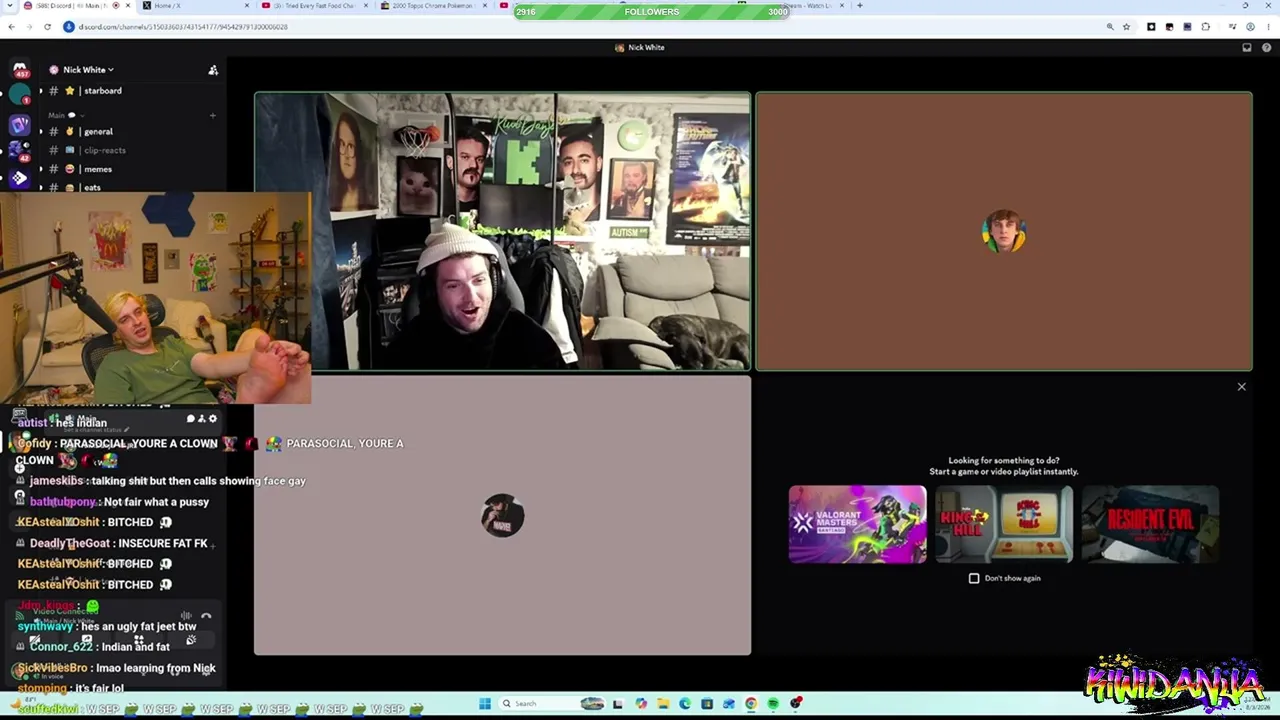Image resolution: width=1280 pixels, height=720 pixels.
Task: Open File Explorer from taskbar
Action: pos(662,703)
